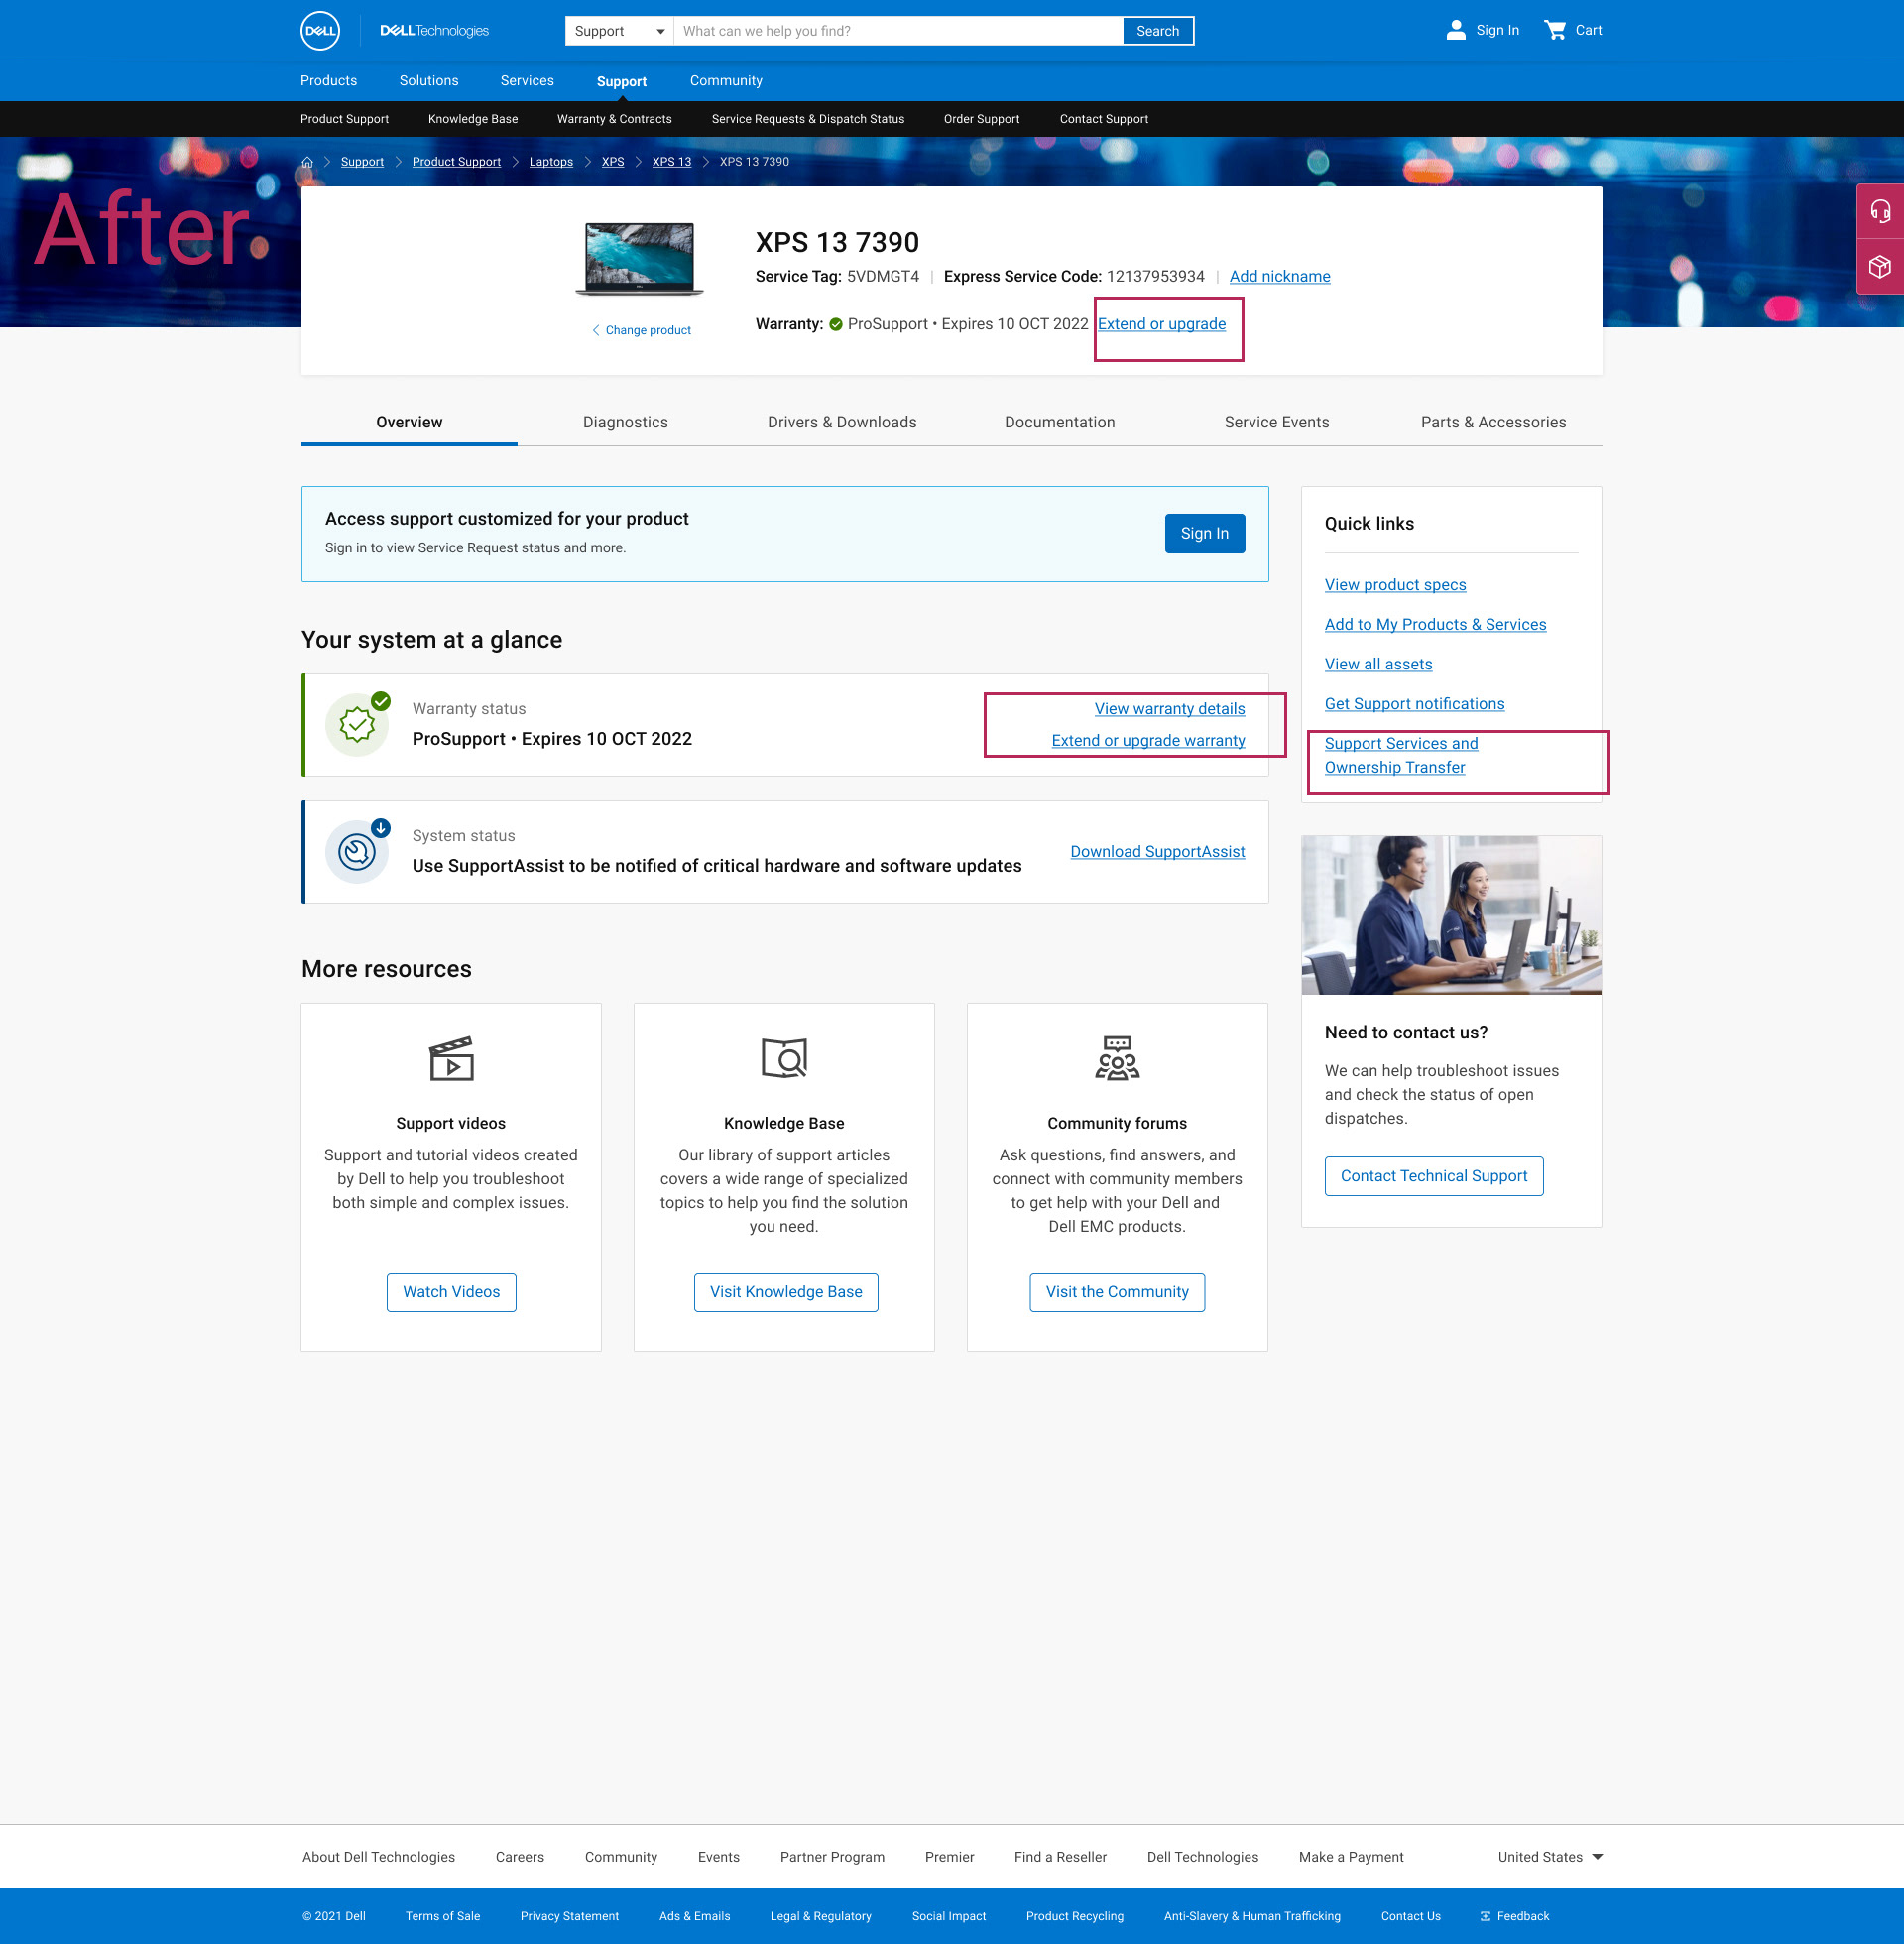Viewport: 1904px width, 1944px height.
Task: Switch to the Parts & Accessories tab
Action: [1494, 422]
